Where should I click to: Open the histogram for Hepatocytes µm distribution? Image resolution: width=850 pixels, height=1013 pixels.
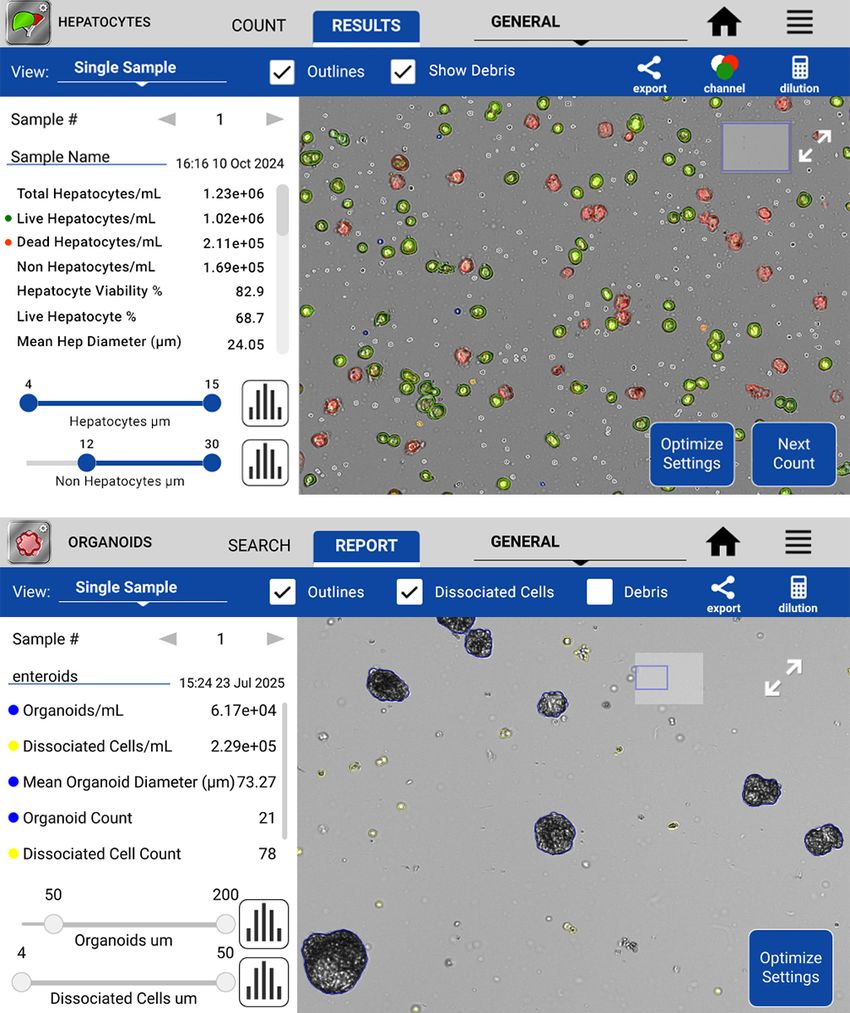pos(264,402)
